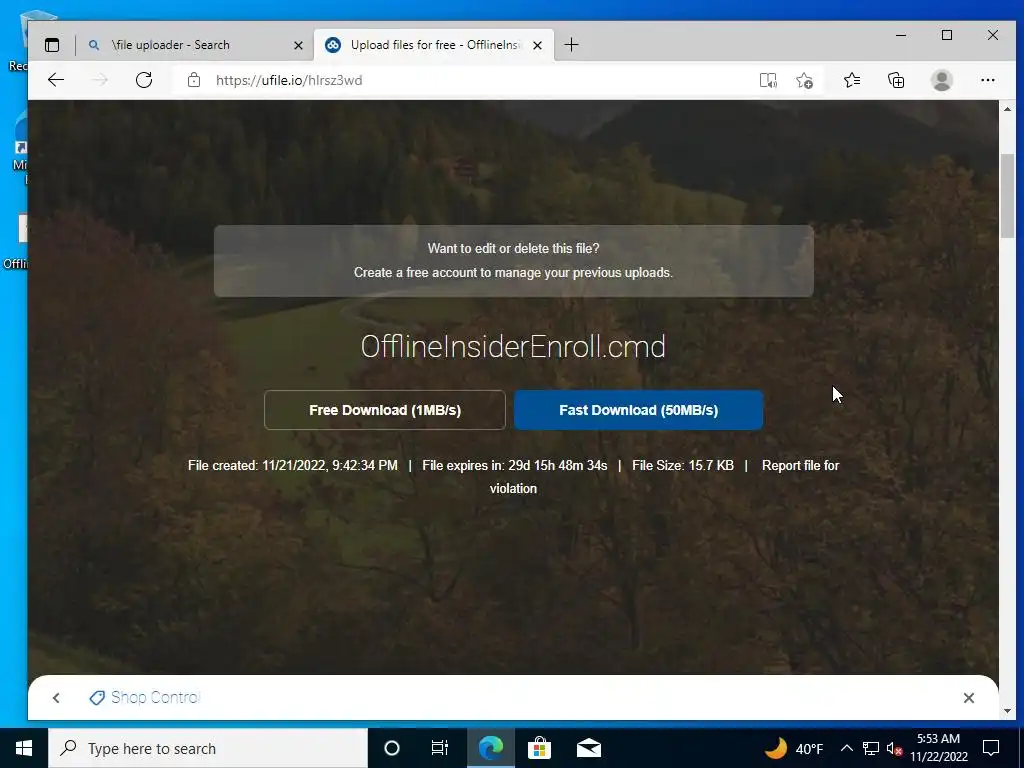Click Free Download (1MB/s) button

click(385, 410)
